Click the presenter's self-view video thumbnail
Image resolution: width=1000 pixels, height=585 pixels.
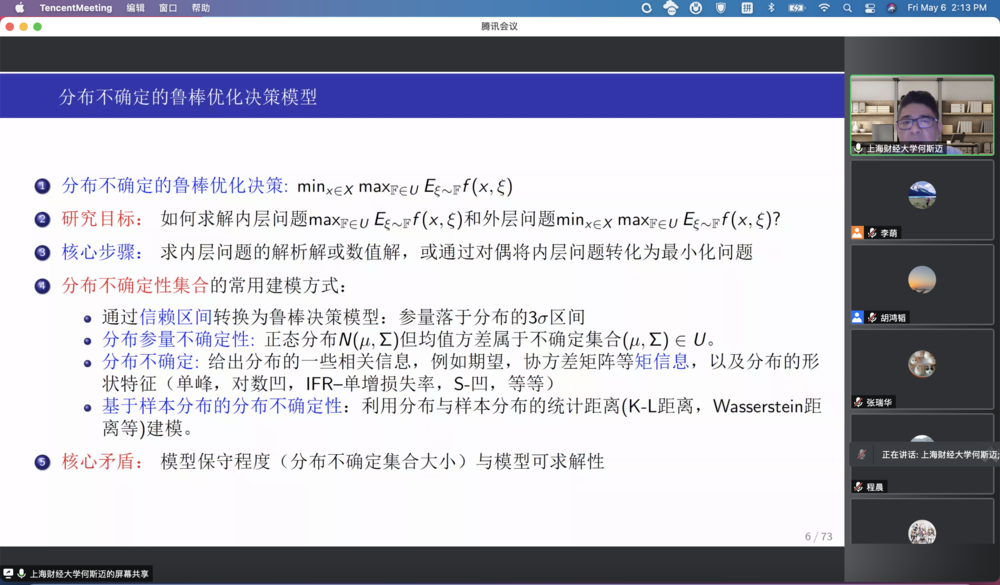(922, 110)
